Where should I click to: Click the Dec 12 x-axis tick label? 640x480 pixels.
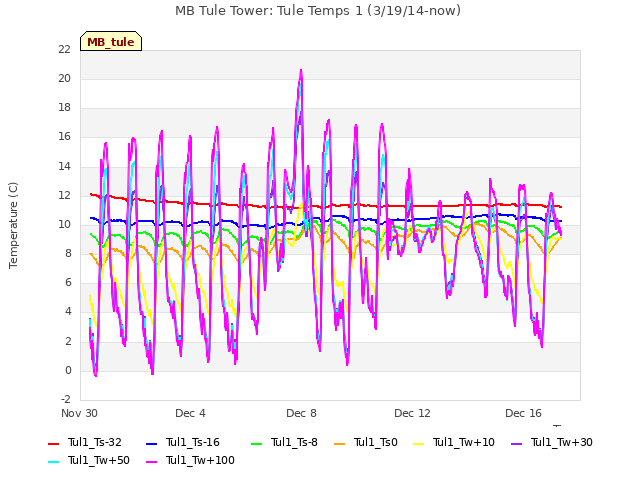click(x=412, y=413)
